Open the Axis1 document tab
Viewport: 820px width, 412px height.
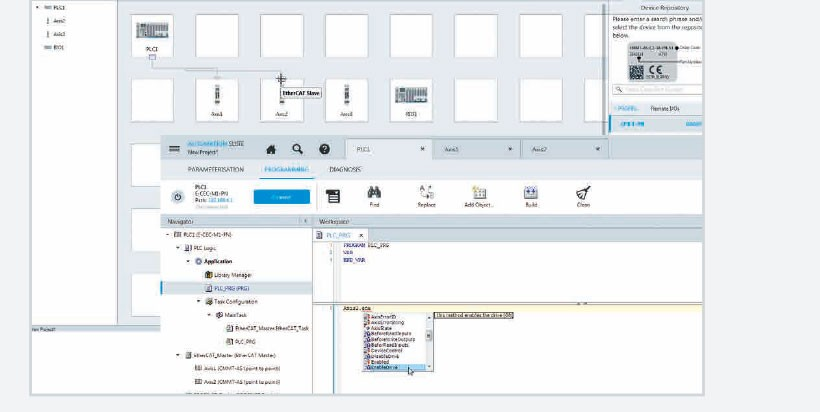(451, 149)
